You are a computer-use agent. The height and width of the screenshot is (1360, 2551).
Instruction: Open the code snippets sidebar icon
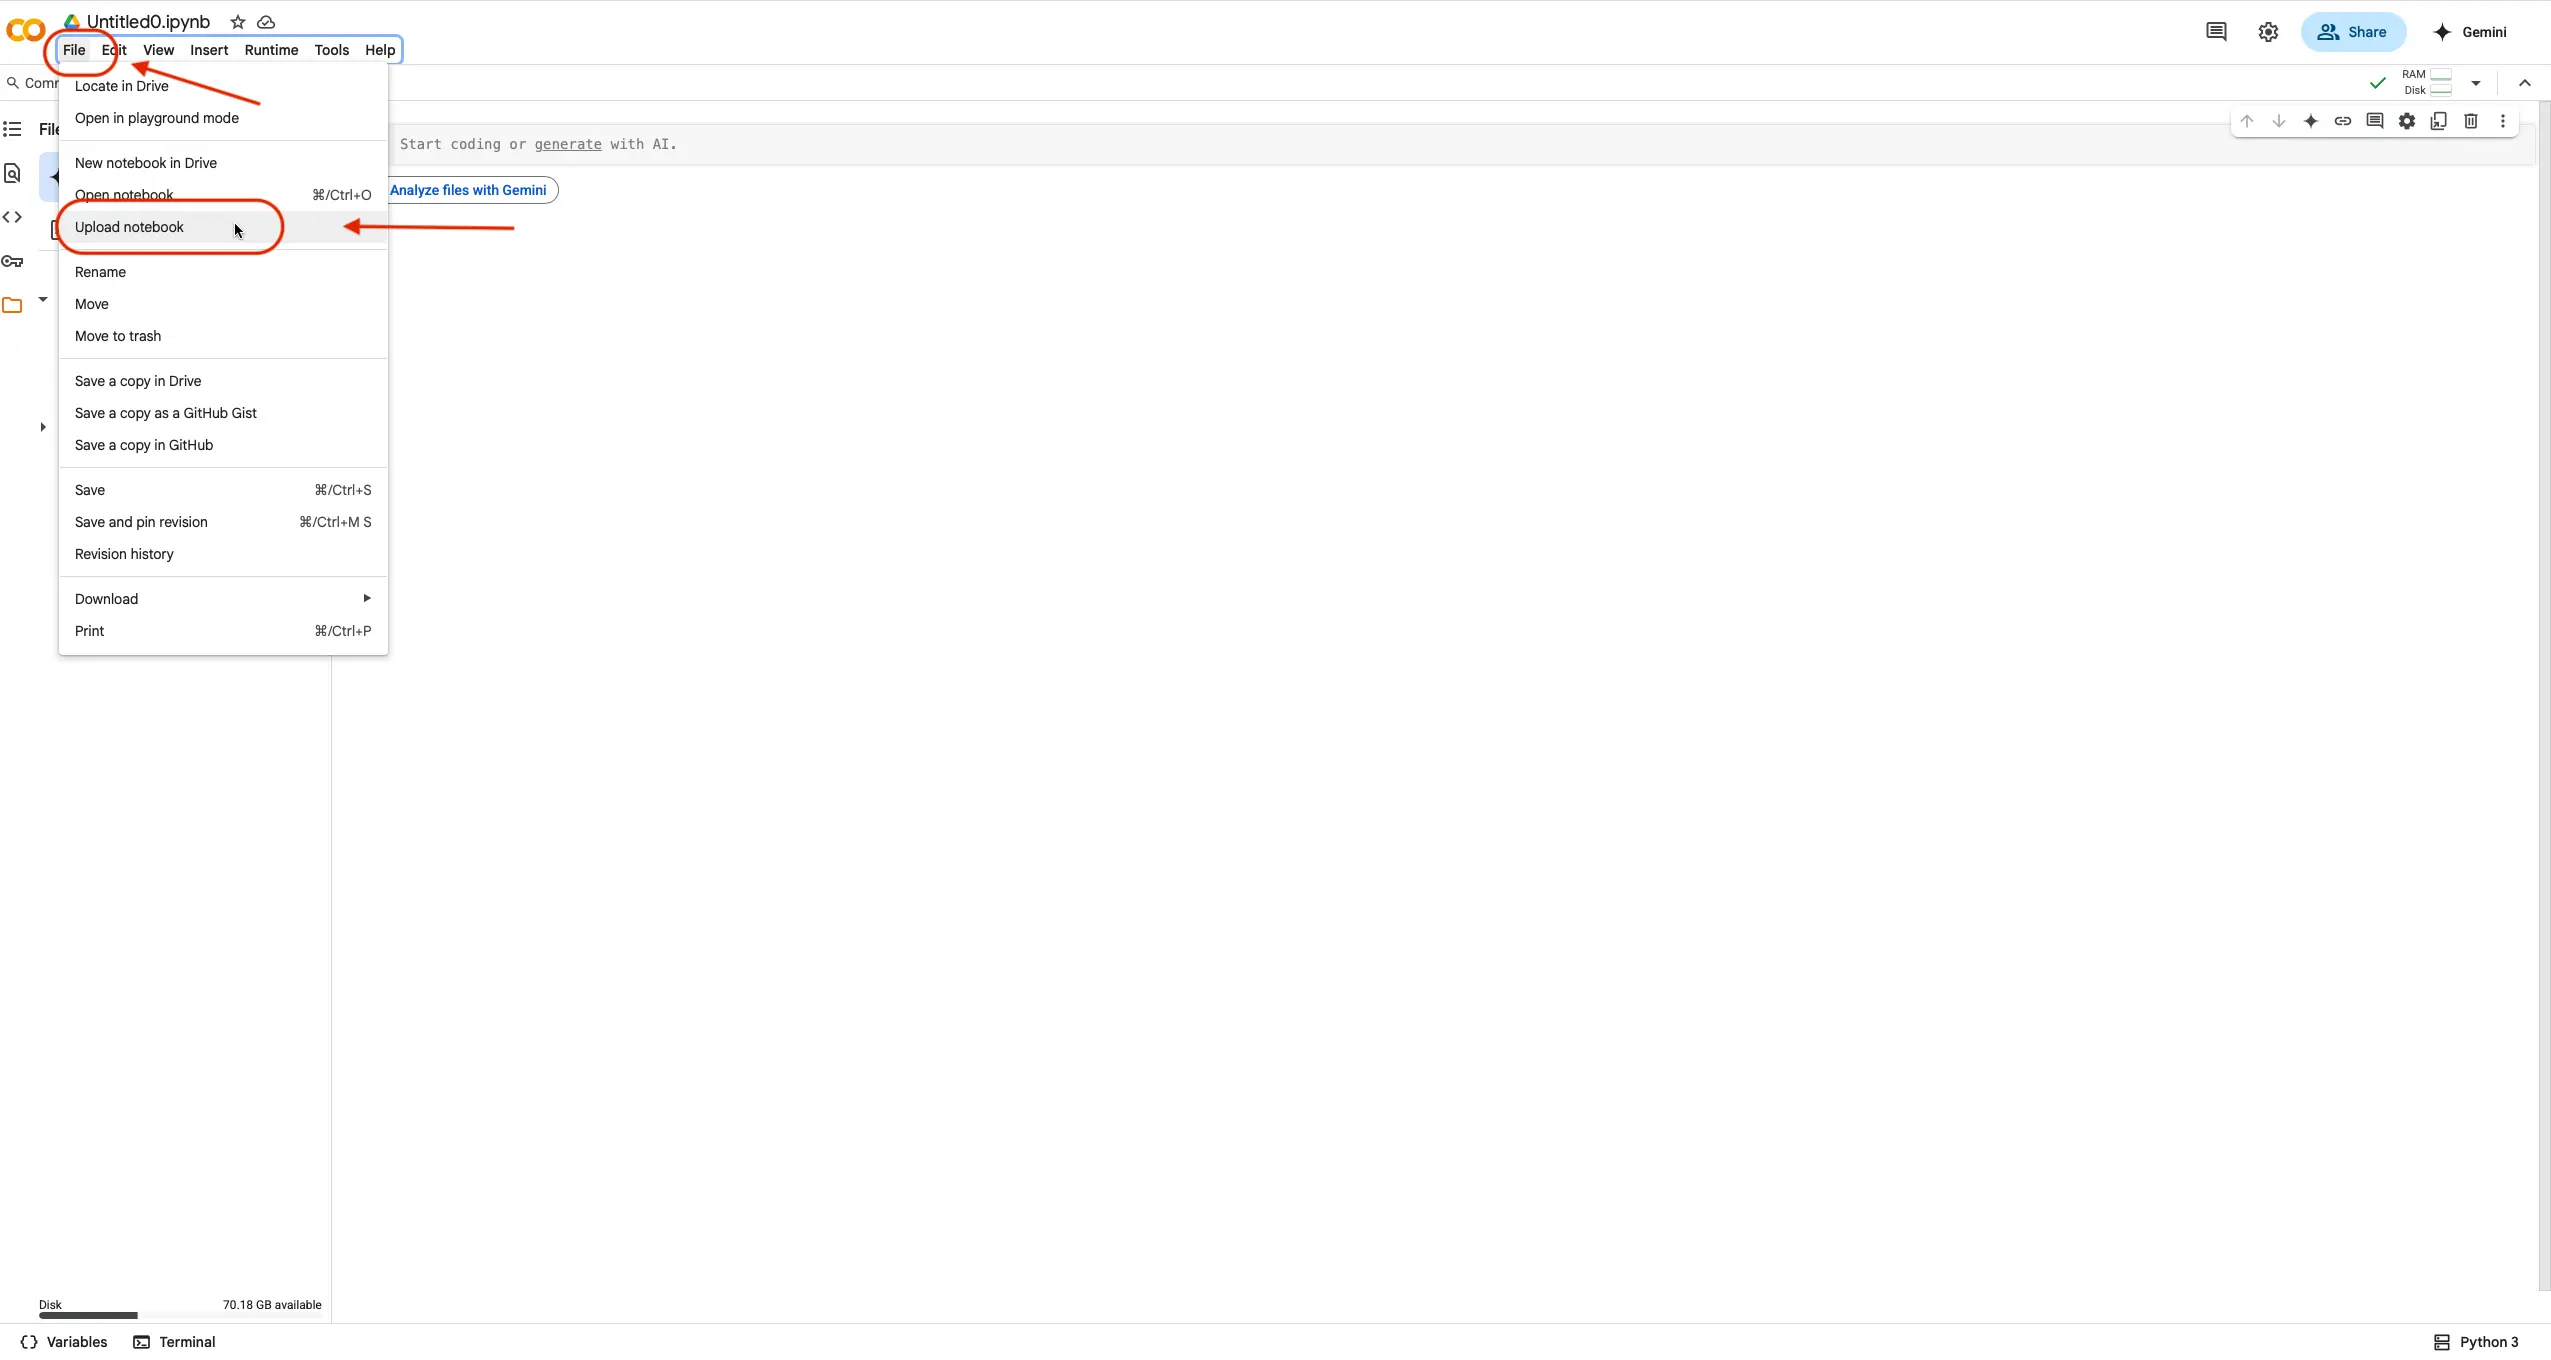(12, 217)
